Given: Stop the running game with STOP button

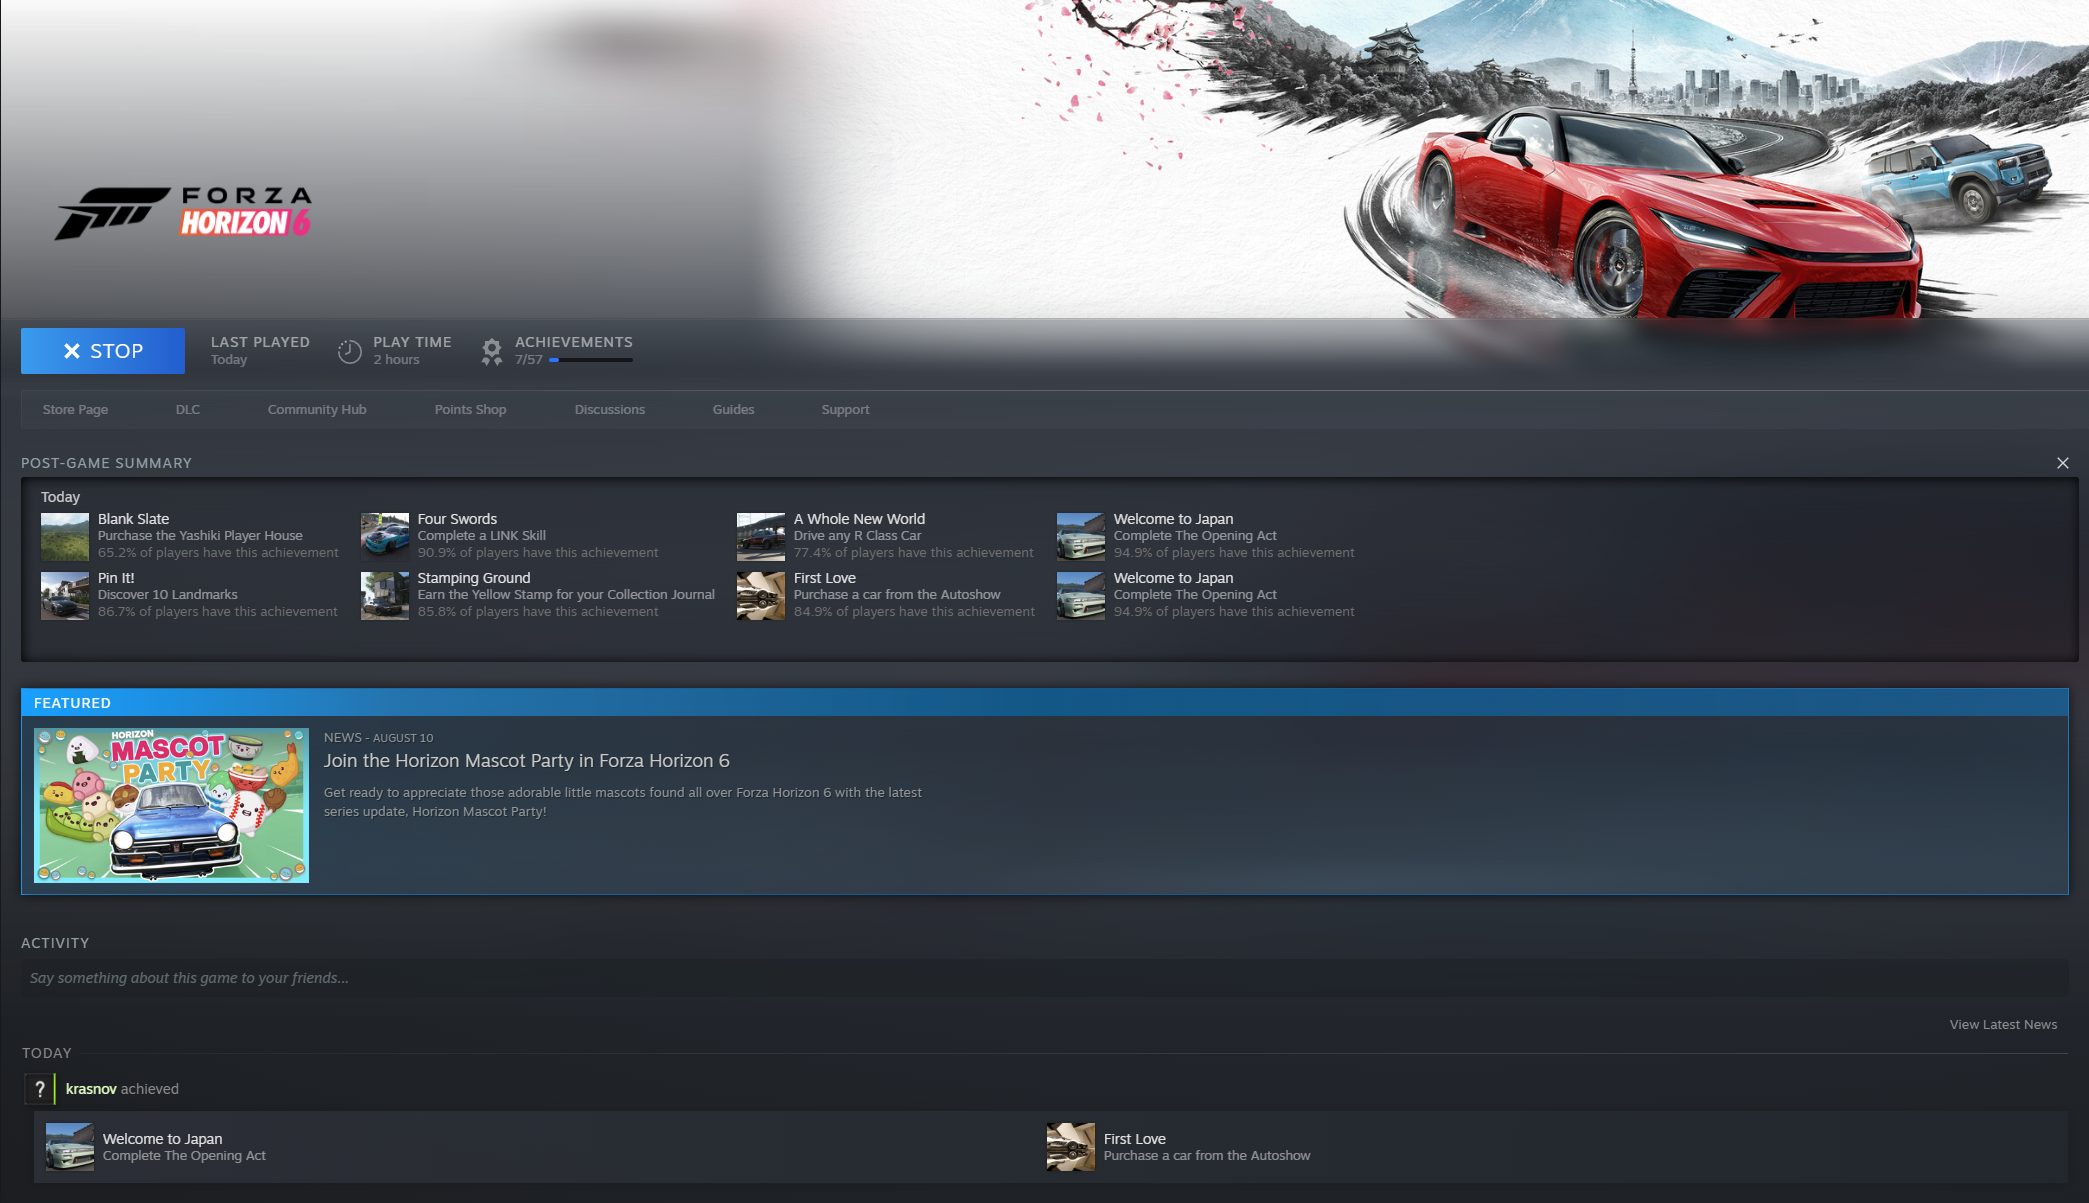Looking at the screenshot, I should 103,351.
